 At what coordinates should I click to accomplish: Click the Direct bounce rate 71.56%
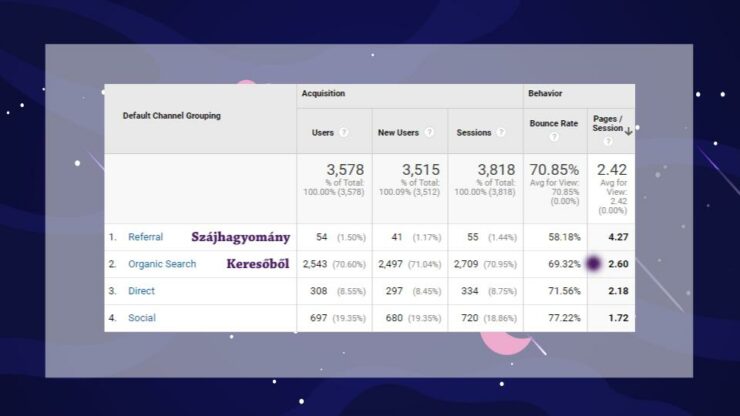[x=564, y=291]
